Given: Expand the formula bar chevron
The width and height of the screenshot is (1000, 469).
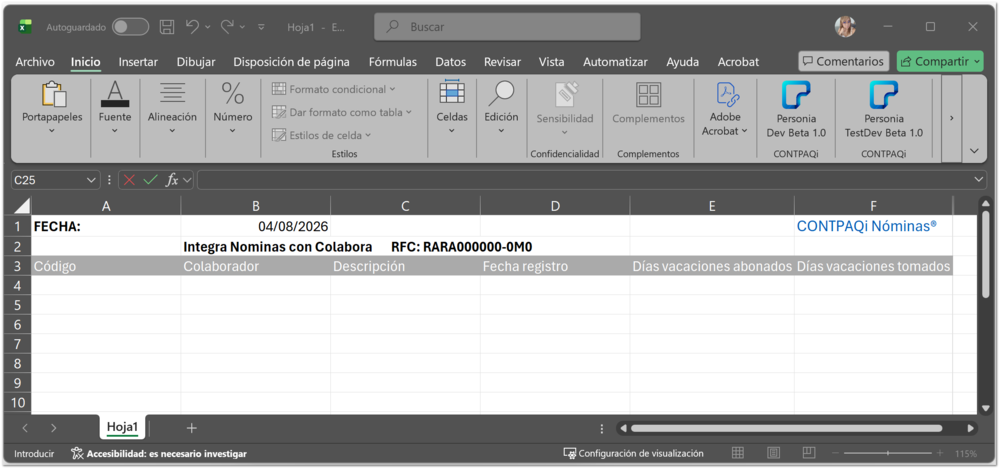Looking at the screenshot, I should tap(979, 181).
